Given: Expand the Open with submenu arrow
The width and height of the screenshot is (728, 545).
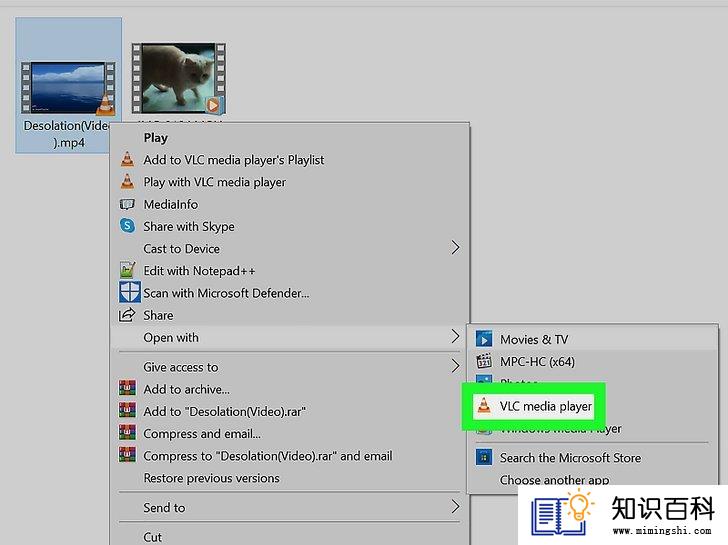Looking at the screenshot, I should point(455,336).
